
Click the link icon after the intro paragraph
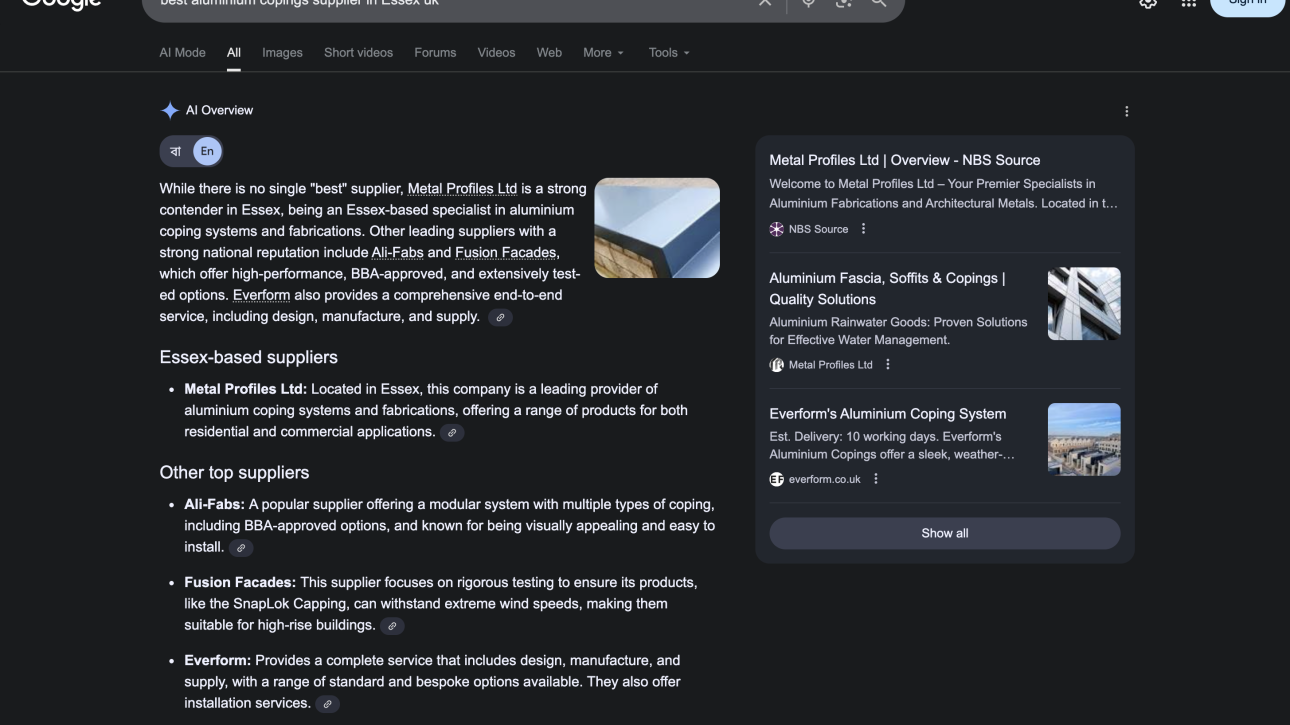pos(500,317)
